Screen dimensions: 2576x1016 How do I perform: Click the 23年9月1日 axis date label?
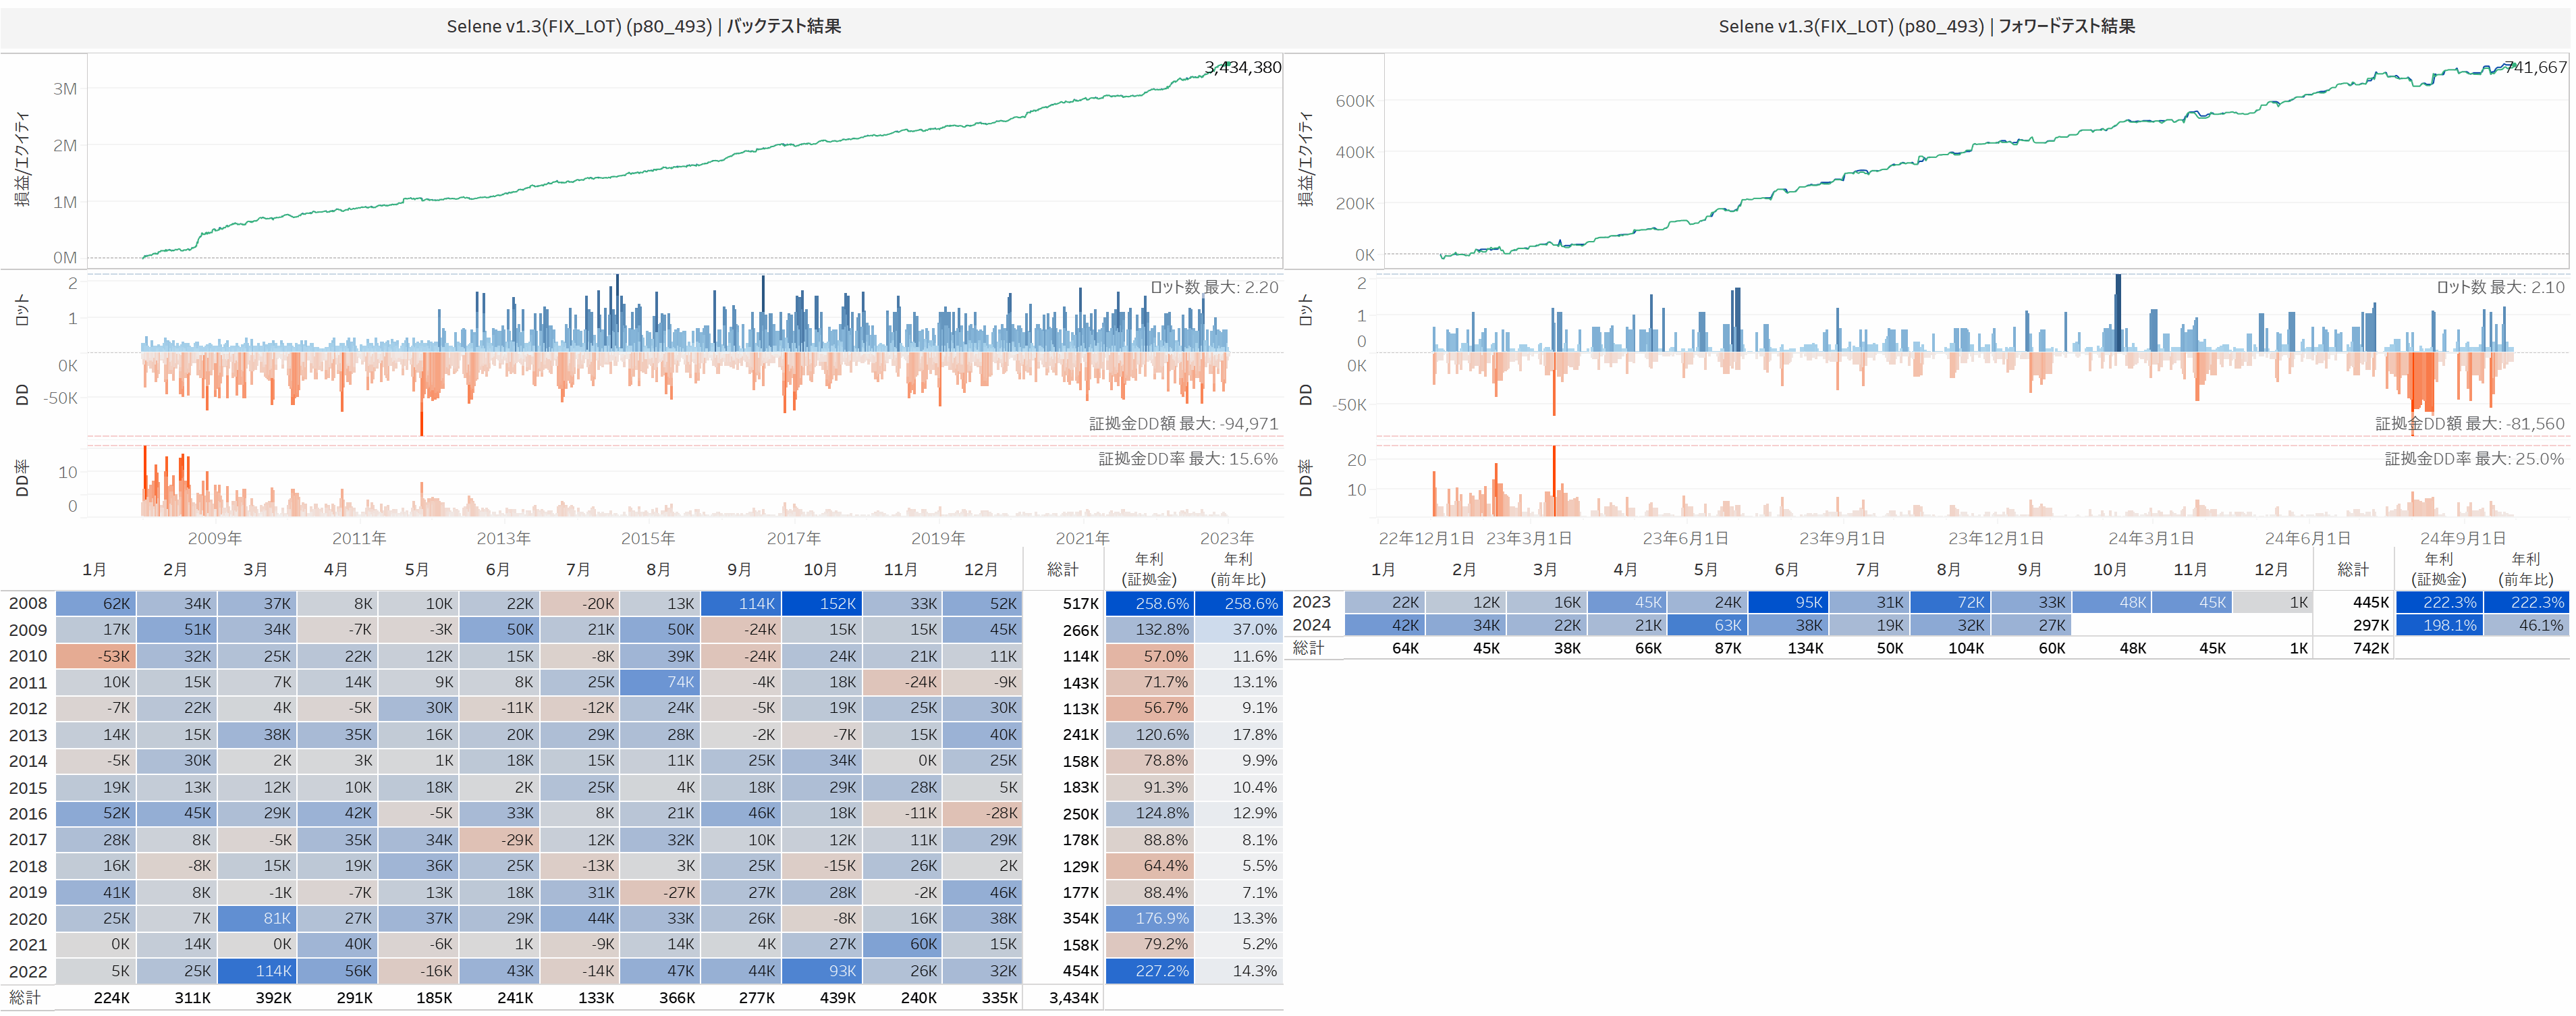(x=1841, y=538)
